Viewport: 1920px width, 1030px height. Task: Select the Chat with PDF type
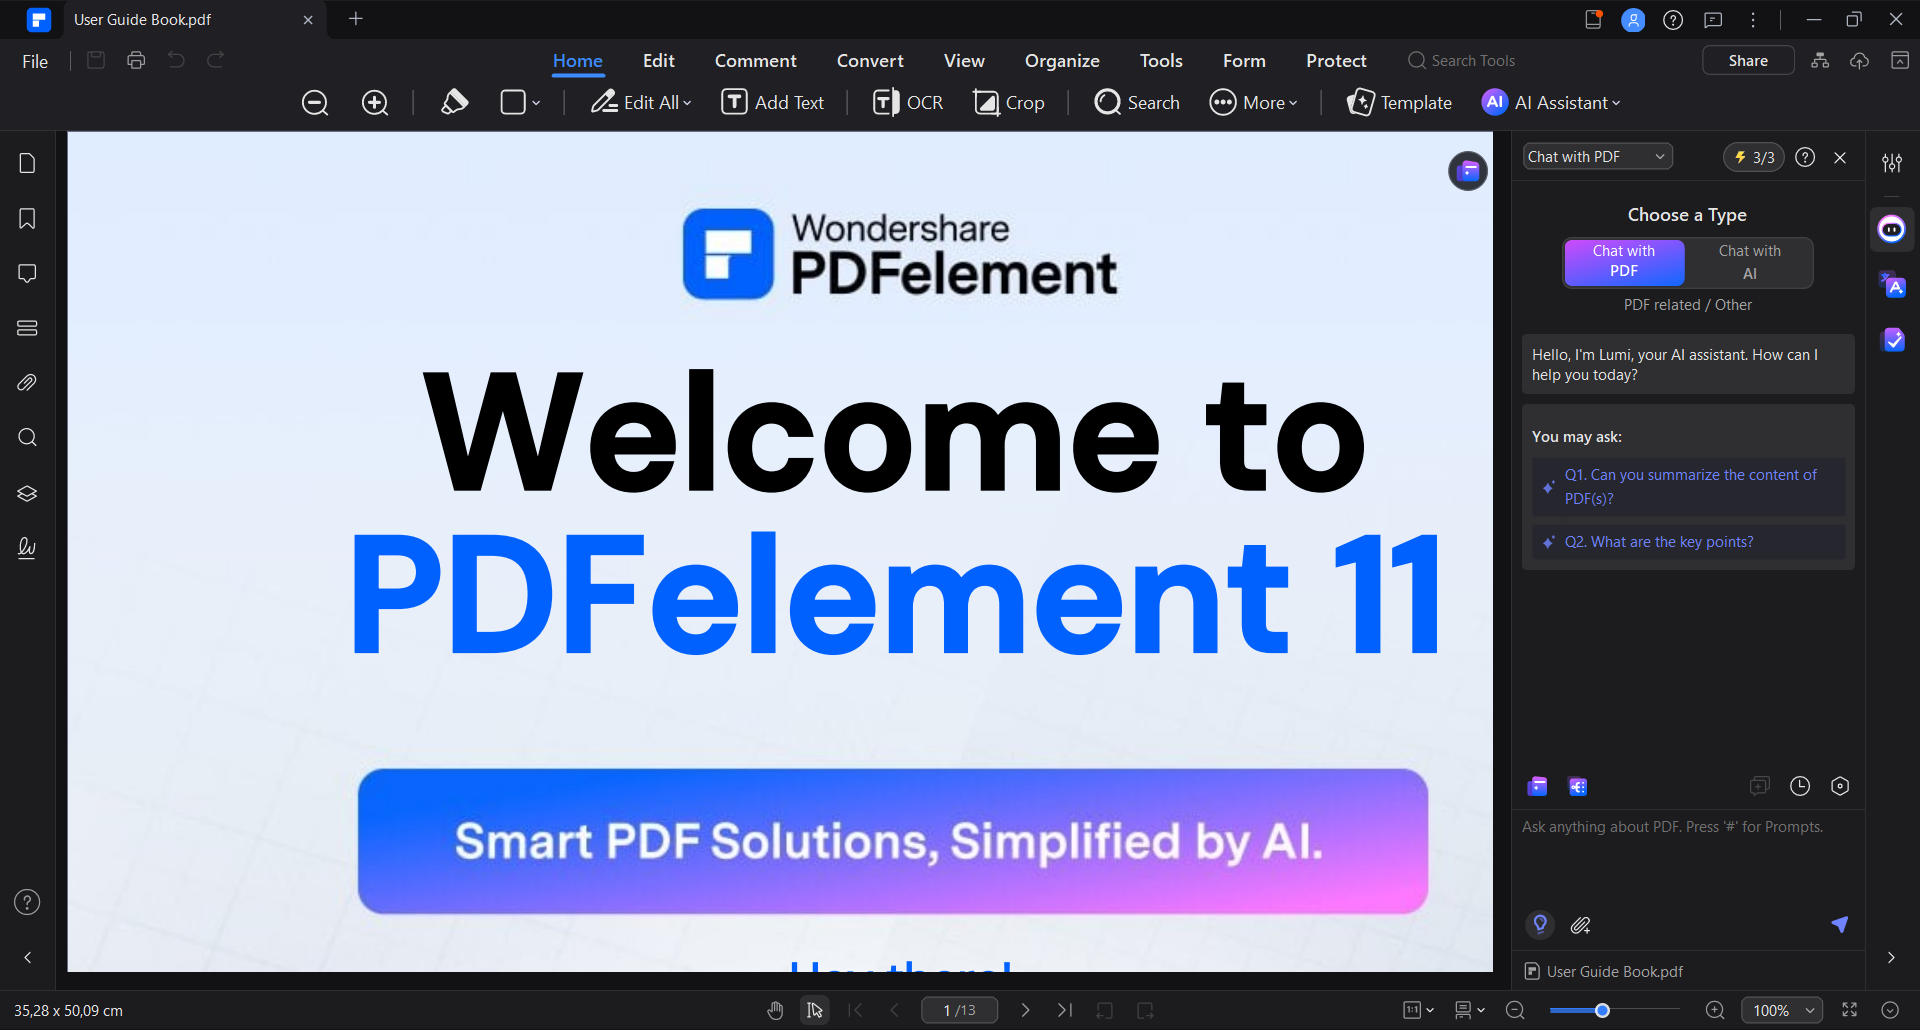tap(1624, 262)
